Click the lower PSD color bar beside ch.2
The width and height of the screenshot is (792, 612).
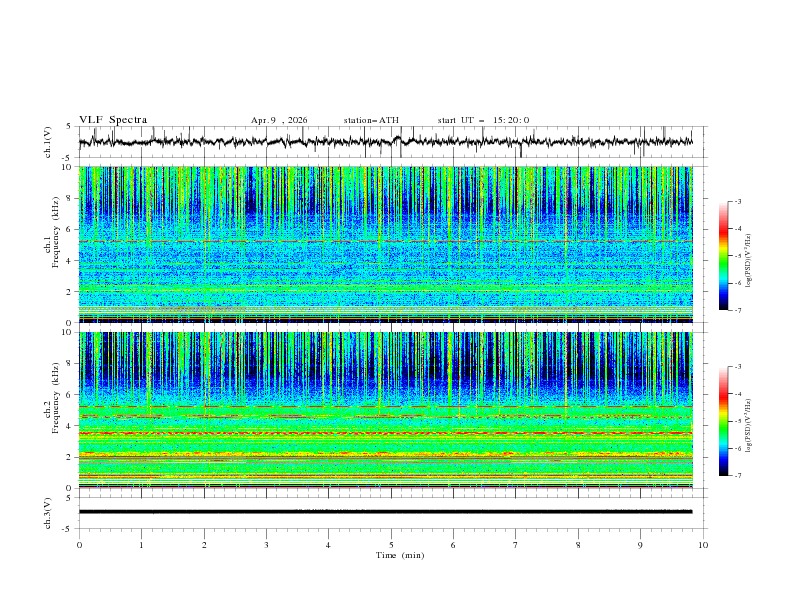[723, 421]
